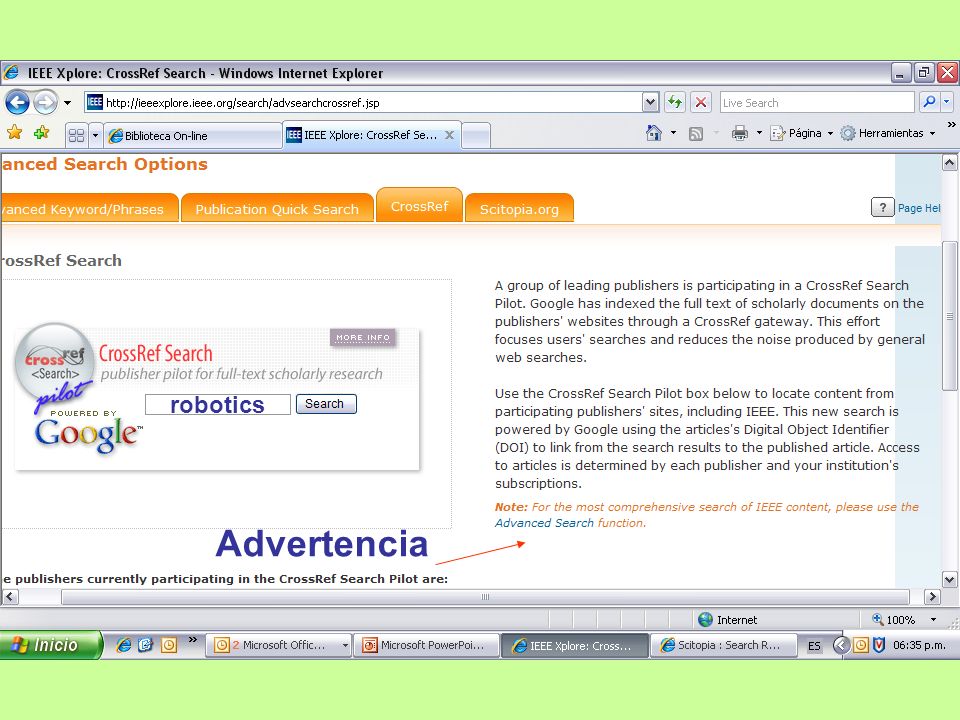Expand the toolbar overflow chevron
This screenshot has width=960, height=720.
click(x=951, y=125)
